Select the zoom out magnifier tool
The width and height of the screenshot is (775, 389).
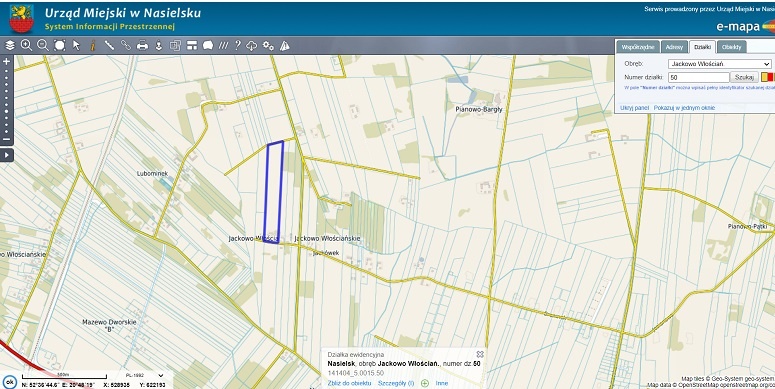point(43,45)
